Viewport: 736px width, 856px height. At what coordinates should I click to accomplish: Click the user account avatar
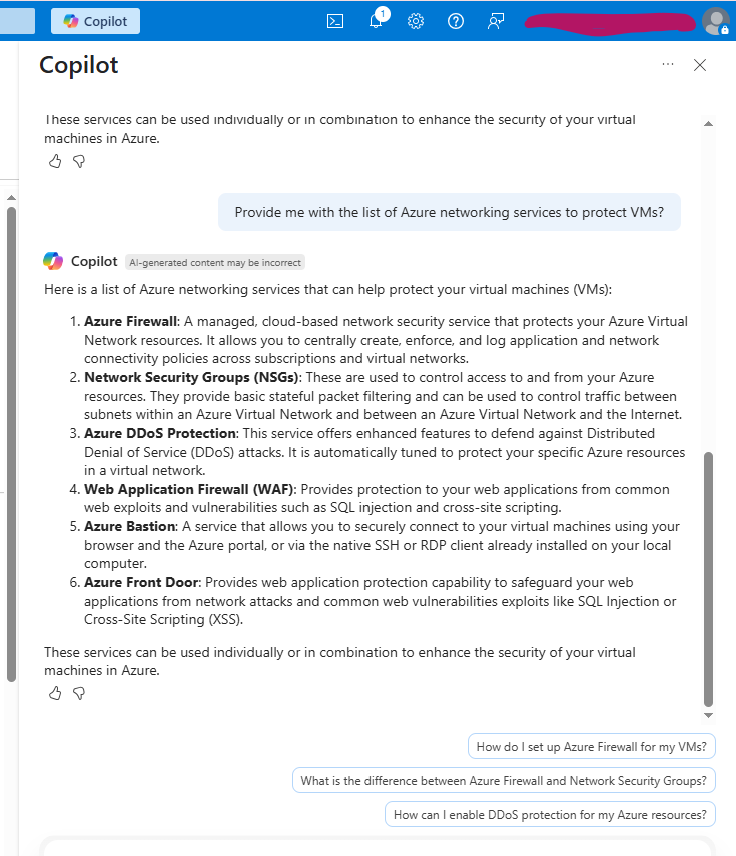716,21
